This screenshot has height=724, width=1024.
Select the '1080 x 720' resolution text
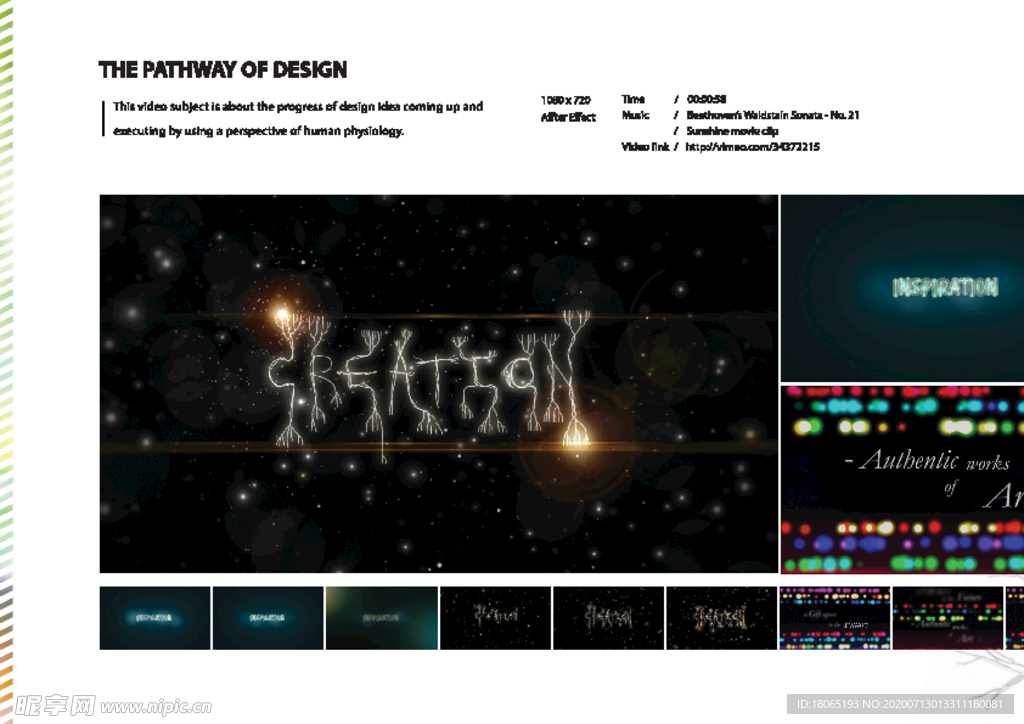point(566,100)
